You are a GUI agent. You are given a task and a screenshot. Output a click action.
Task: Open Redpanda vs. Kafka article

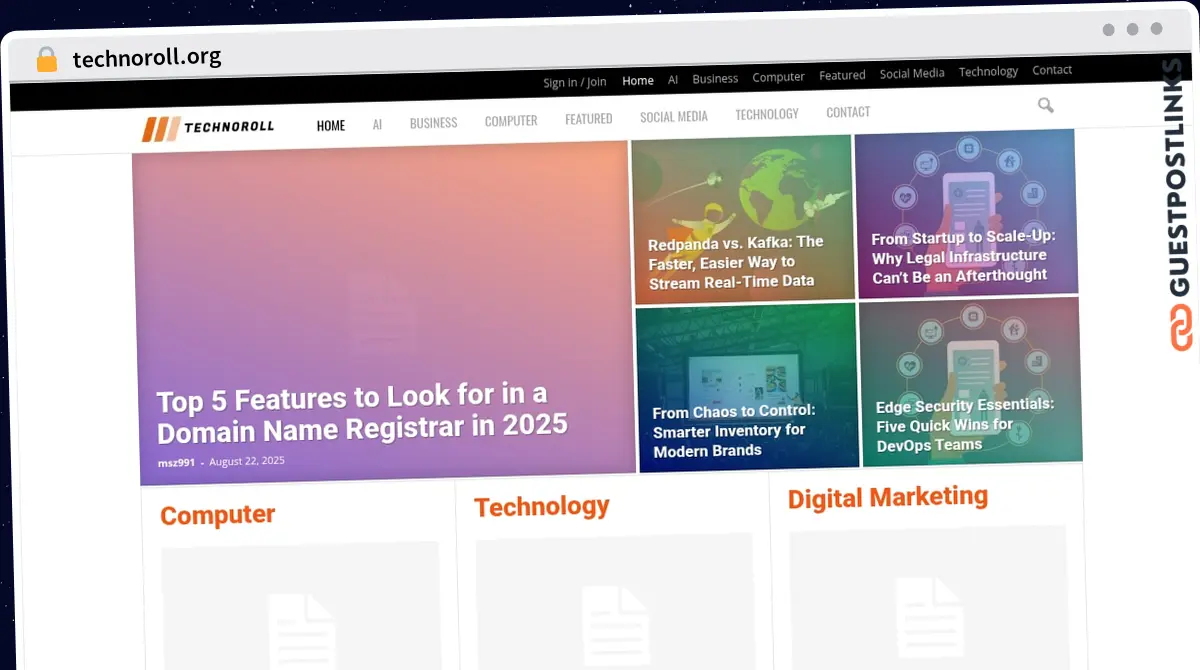pyautogui.click(x=735, y=262)
